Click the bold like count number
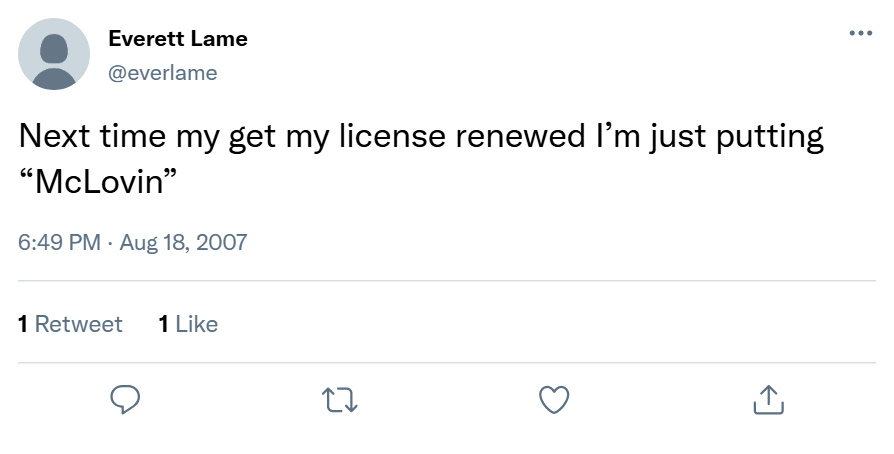Image resolution: width=894 pixels, height=454 pixels. click(x=163, y=324)
